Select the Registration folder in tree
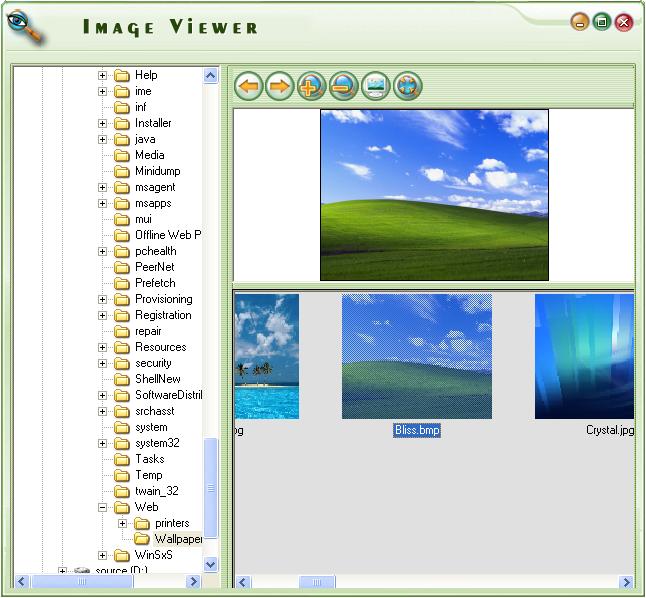 coord(163,315)
